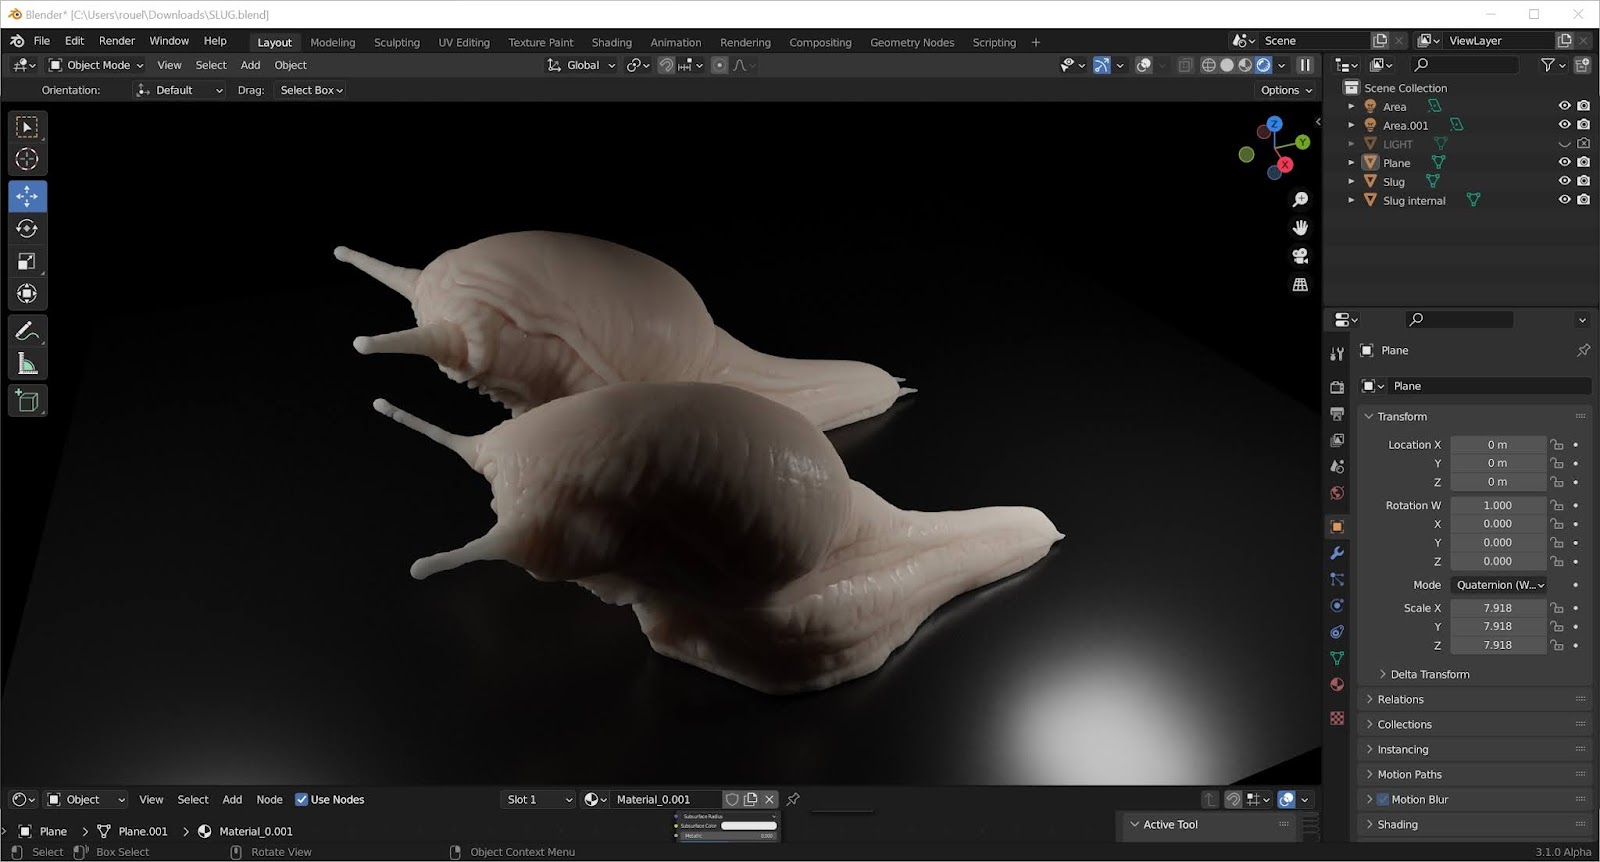
Task: Expand the Slug internal tree item
Action: pos(1351,200)
